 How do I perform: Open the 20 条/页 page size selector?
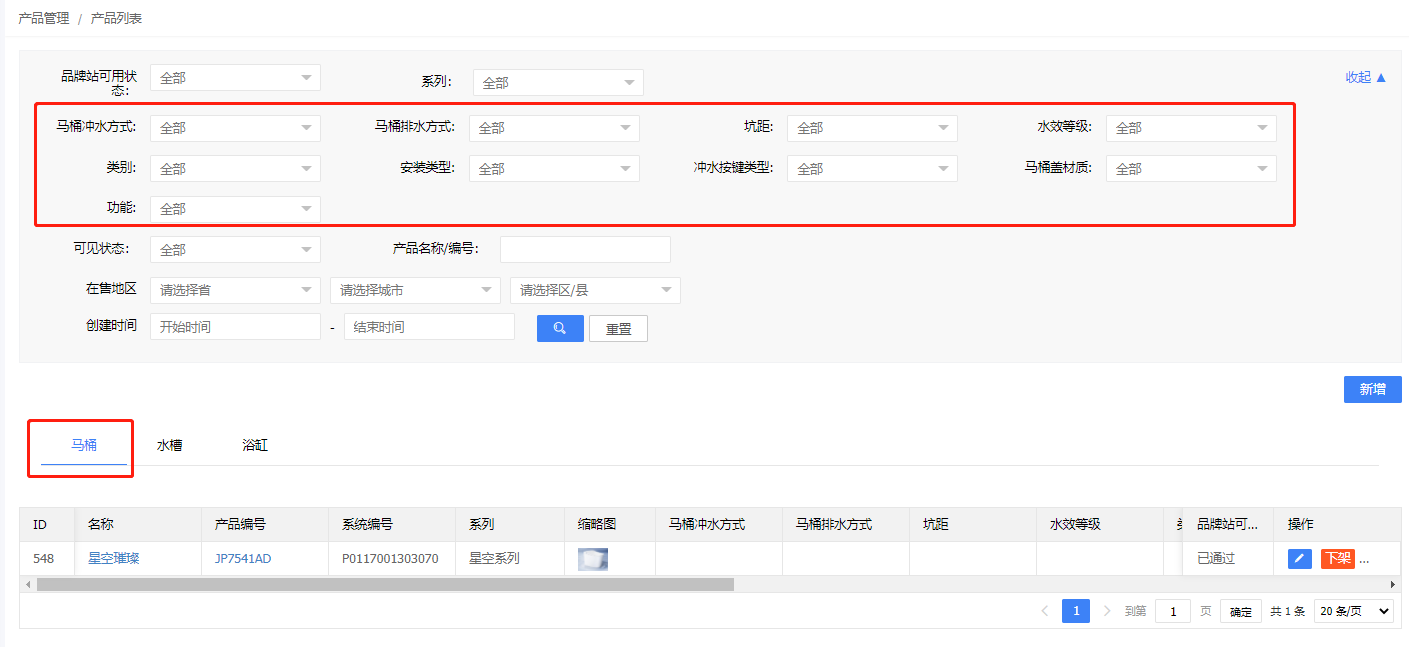pos(1353,611)
